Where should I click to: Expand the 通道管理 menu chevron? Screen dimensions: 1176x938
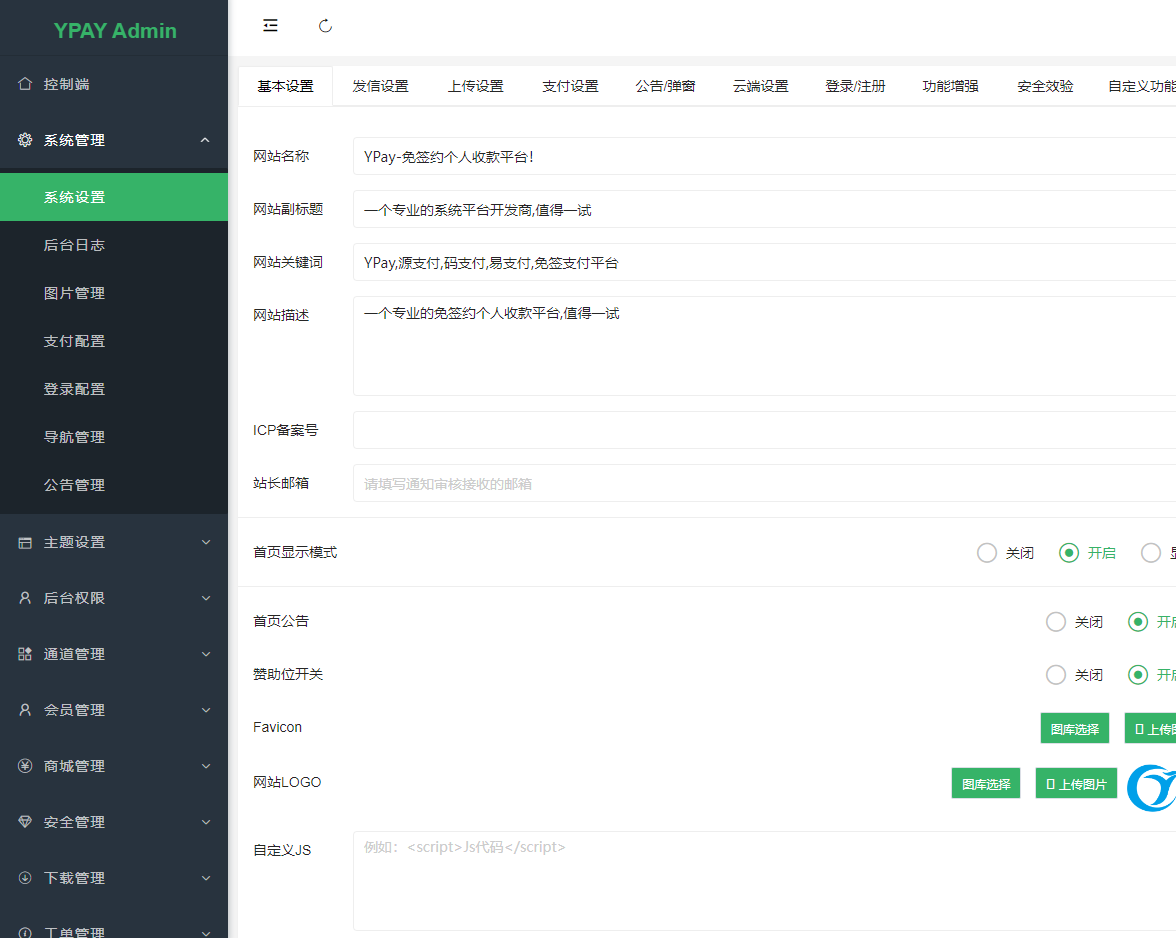206,654
